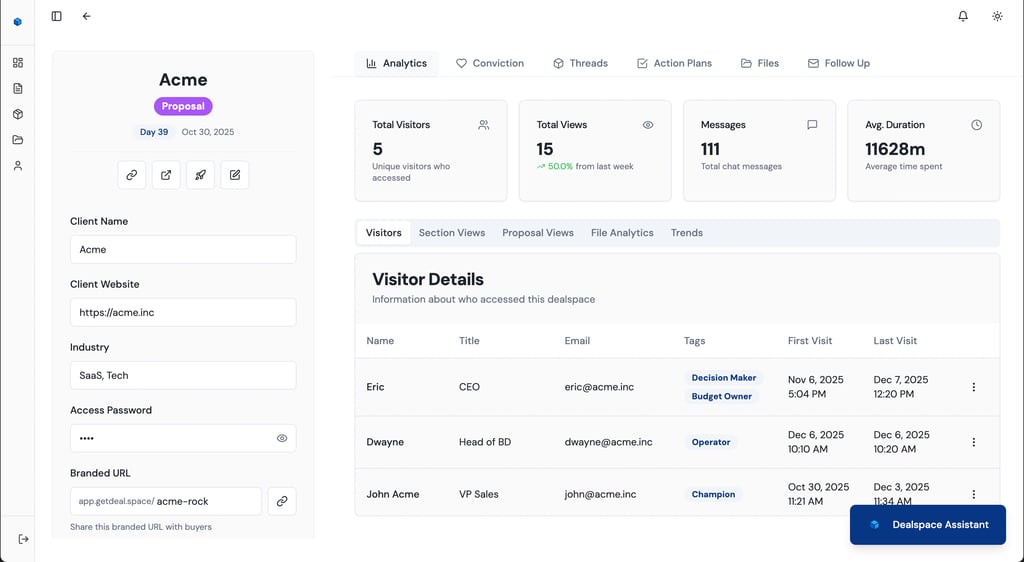
Task: Click the back arrow icon
Action: [87, 16]
